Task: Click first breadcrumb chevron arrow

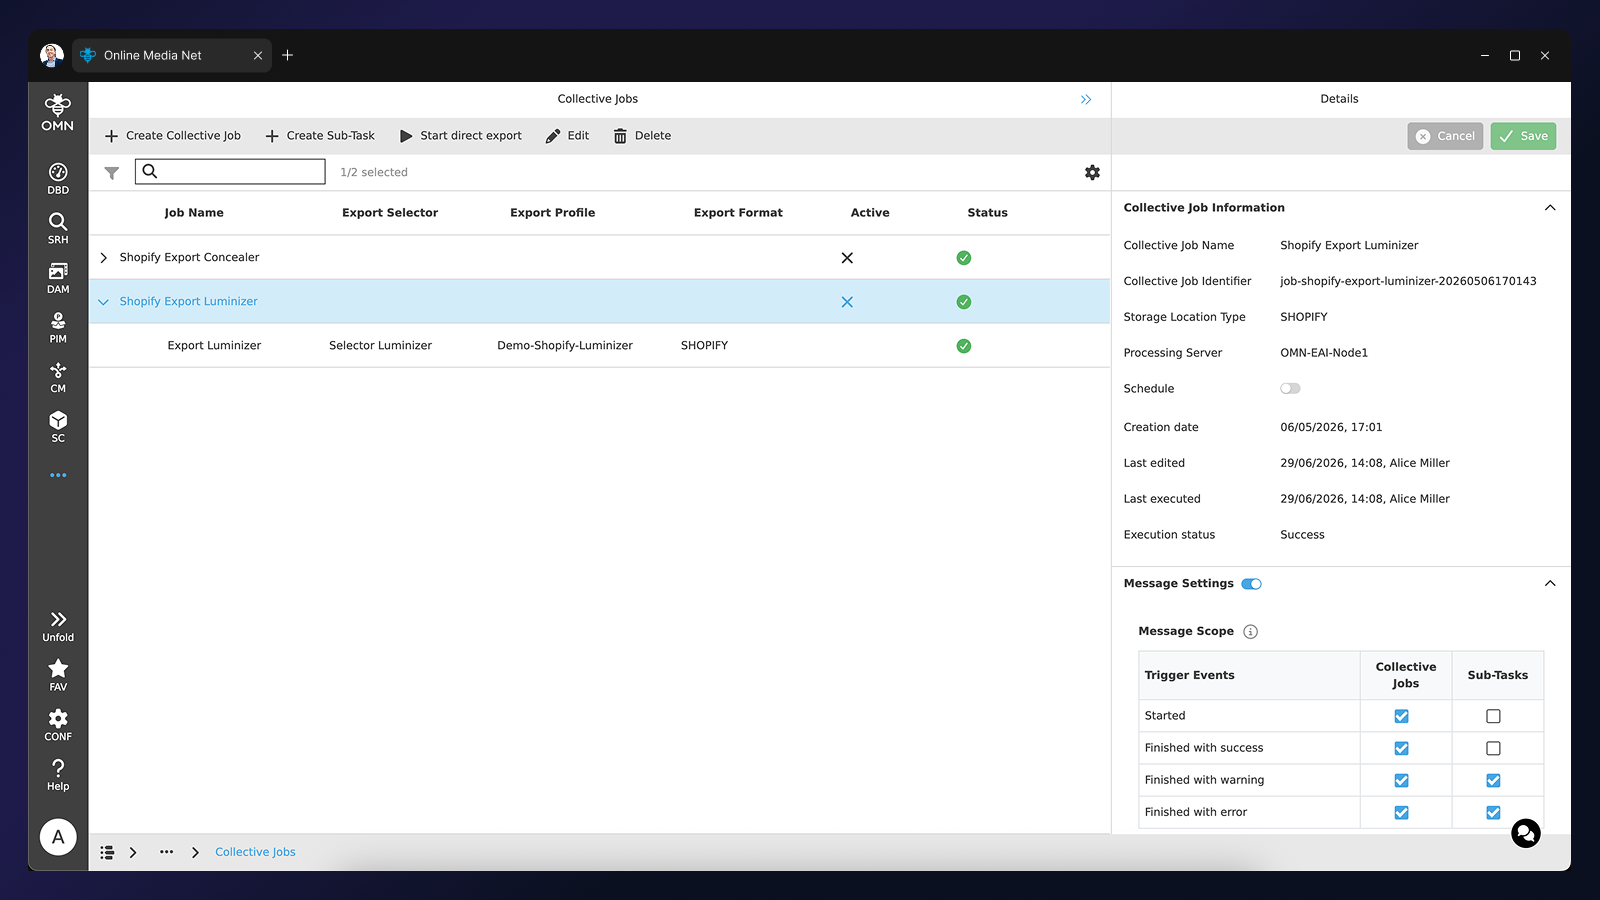Action: pyautogui.click(x=133, y=852)
